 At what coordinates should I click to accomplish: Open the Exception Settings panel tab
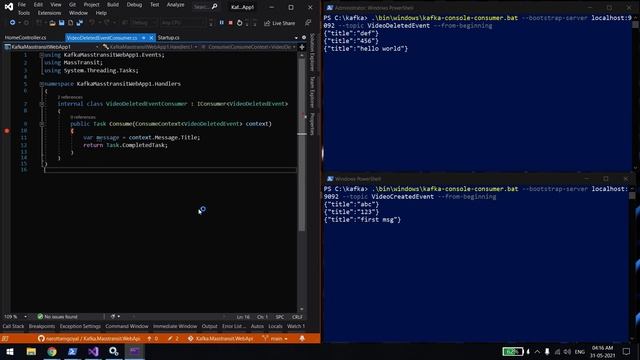80,326
